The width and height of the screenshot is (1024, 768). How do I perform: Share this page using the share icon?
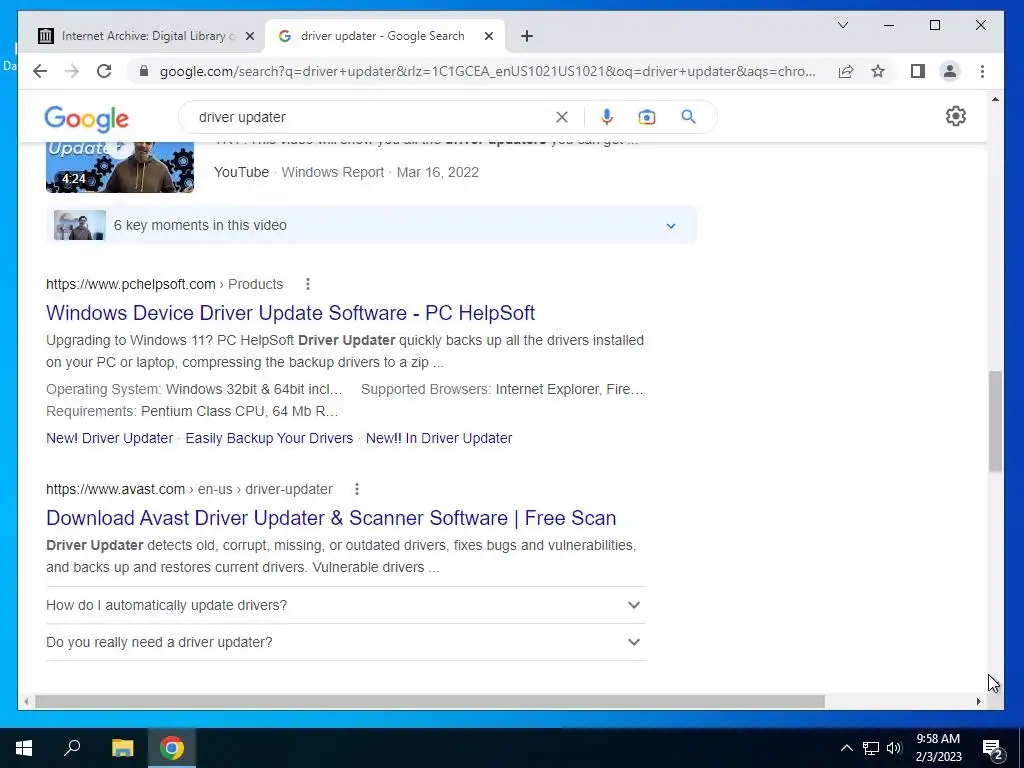click(x=846, y=71)
